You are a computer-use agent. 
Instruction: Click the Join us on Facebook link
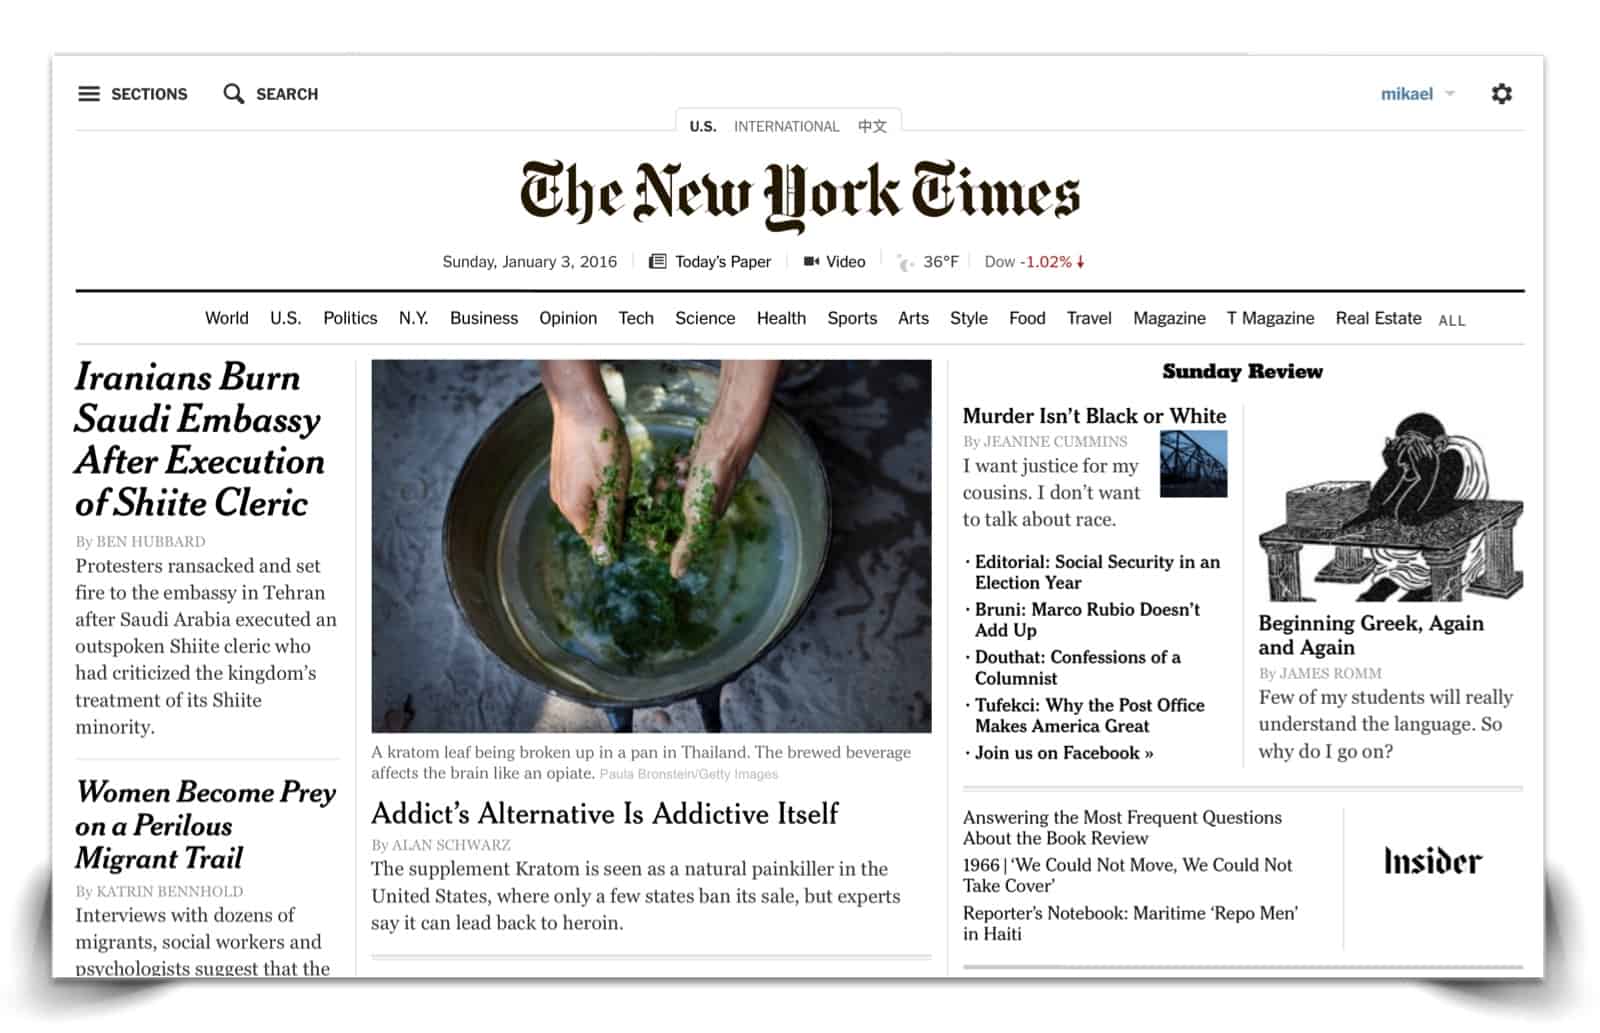point(1064,753)
